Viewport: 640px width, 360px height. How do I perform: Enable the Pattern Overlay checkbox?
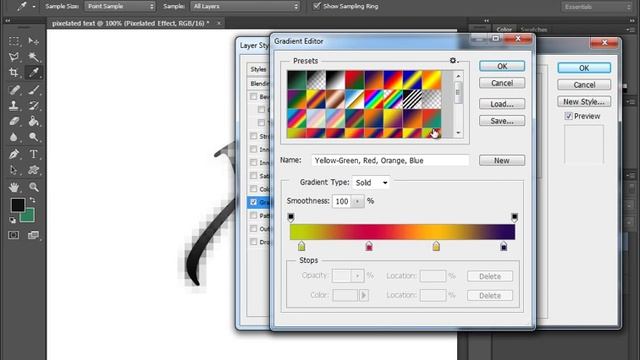253,215
